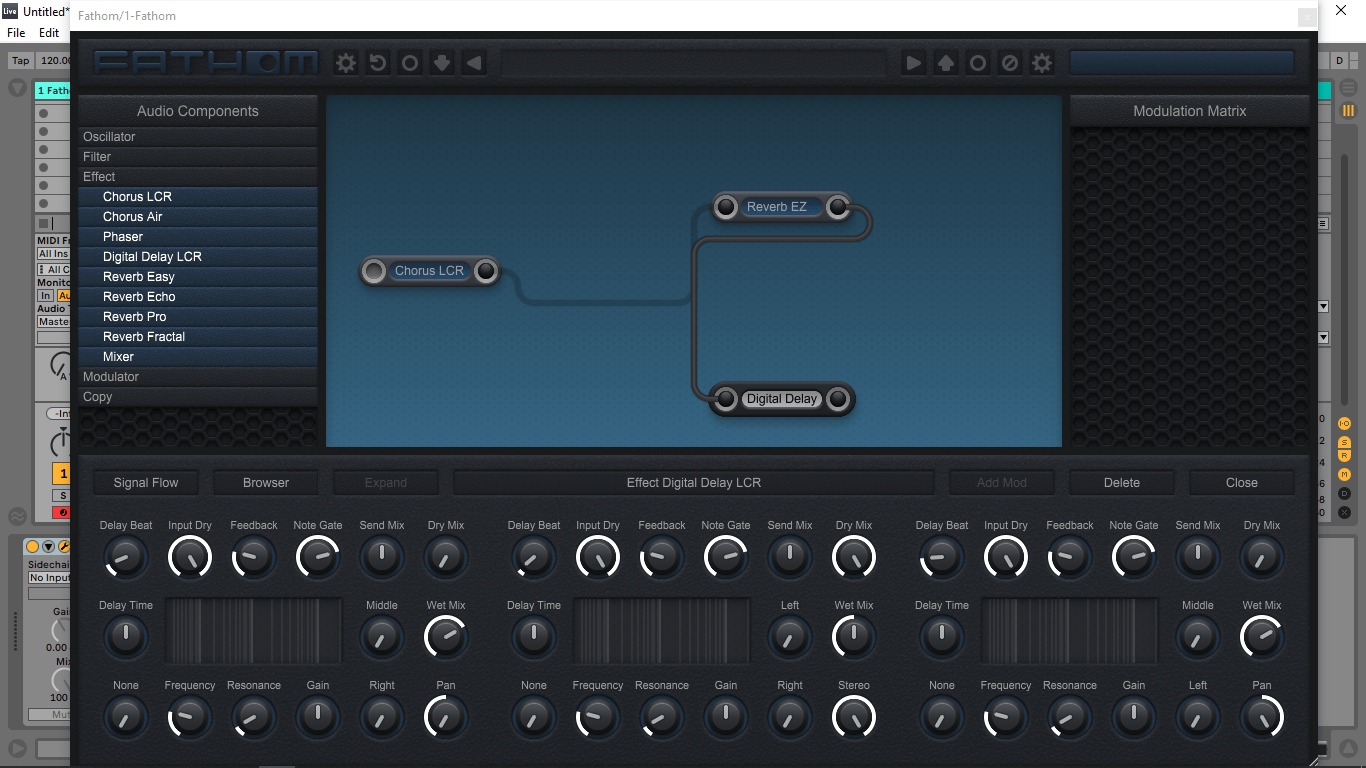Click the output port of Digital Delay node
This screenshot has height=768, width=1366.
point(838,399)
